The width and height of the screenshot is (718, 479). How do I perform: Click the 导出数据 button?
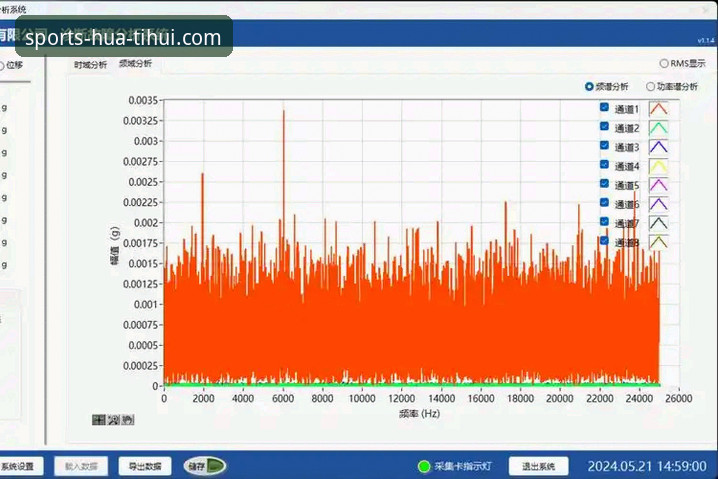click(145, 467)
